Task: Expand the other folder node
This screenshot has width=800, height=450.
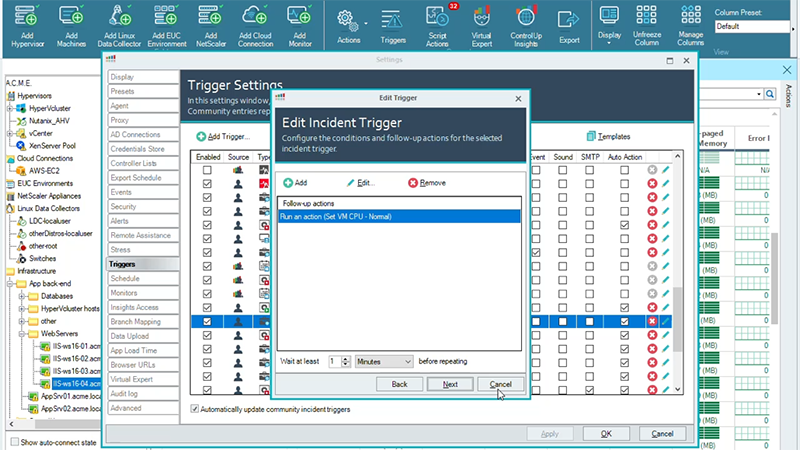Action: click(x=22, y=321)
